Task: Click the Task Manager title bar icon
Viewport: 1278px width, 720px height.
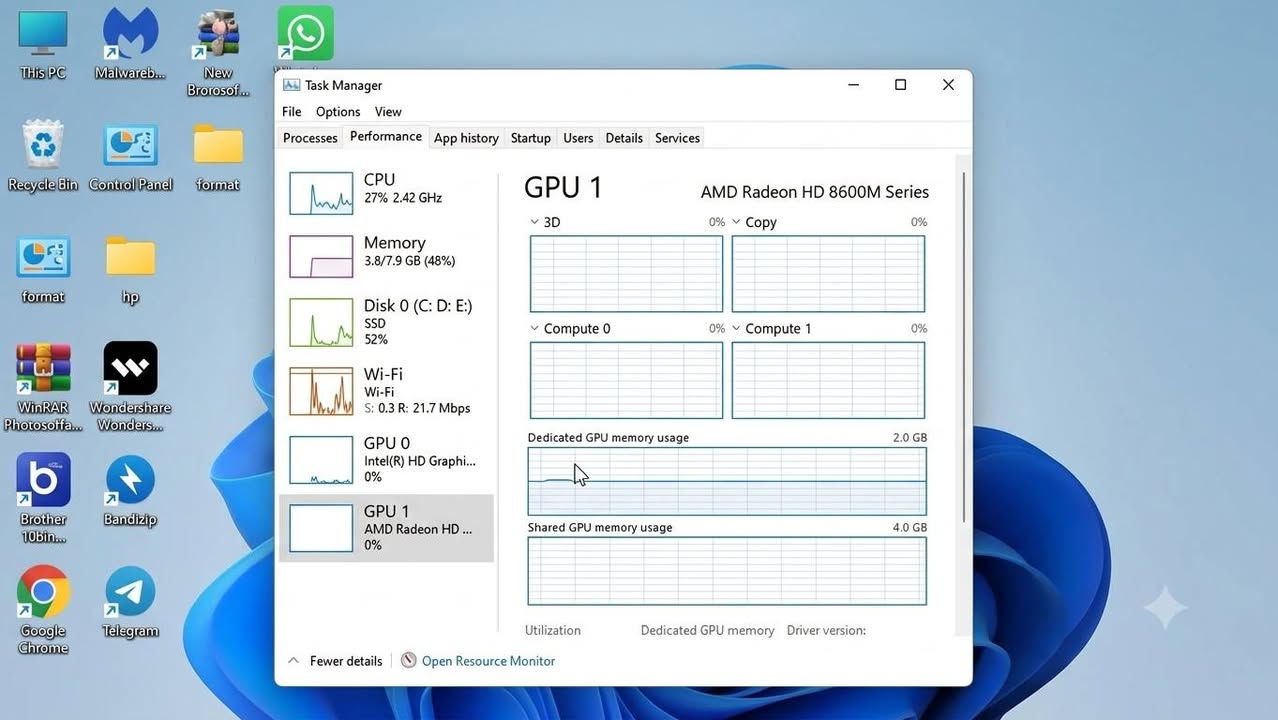Action: pos(291,85)
